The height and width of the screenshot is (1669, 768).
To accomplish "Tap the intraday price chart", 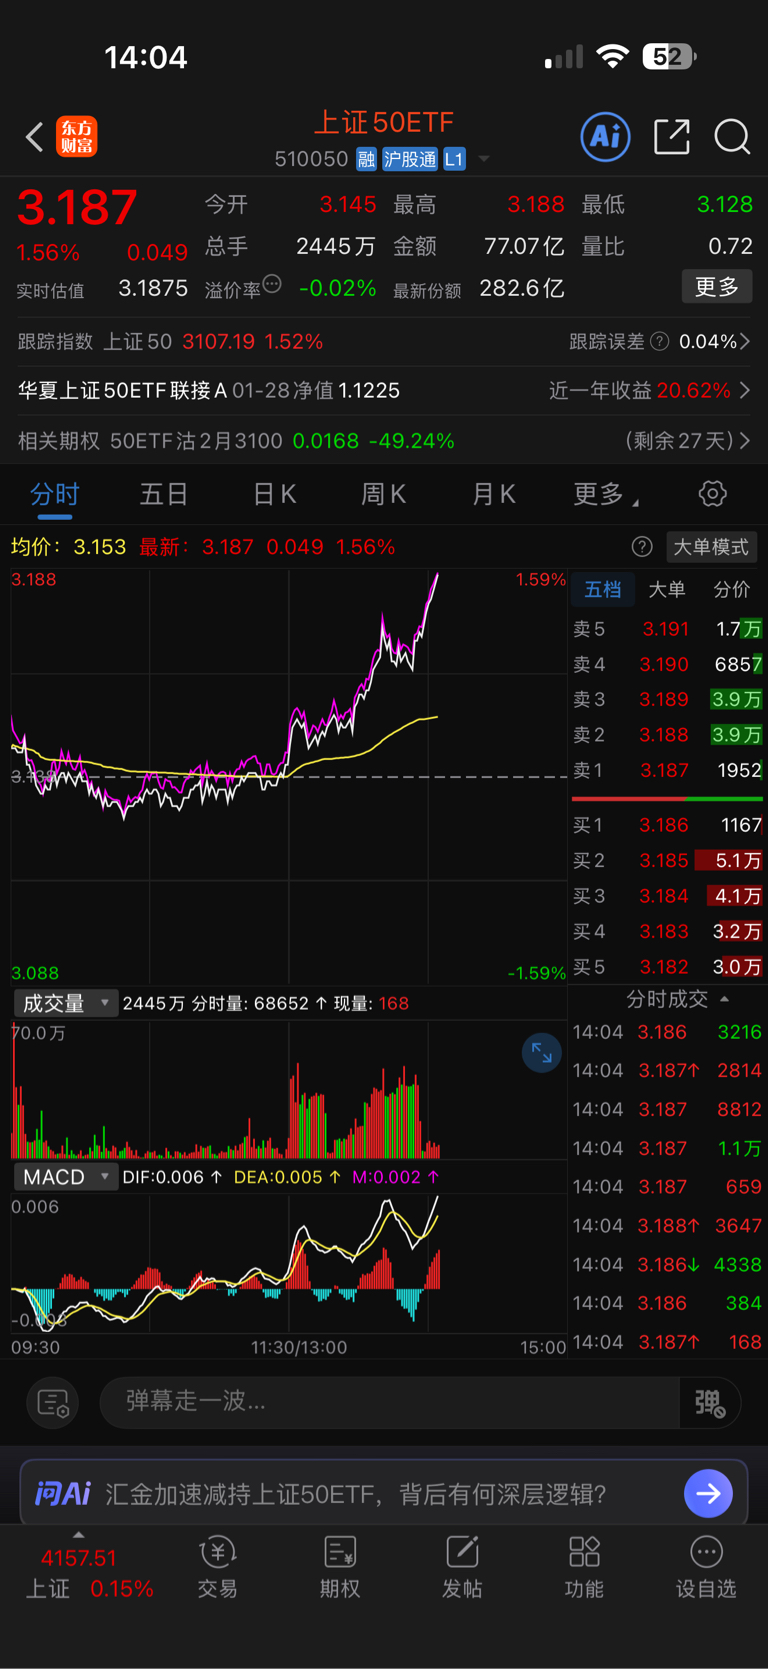I will pos(289,777).
